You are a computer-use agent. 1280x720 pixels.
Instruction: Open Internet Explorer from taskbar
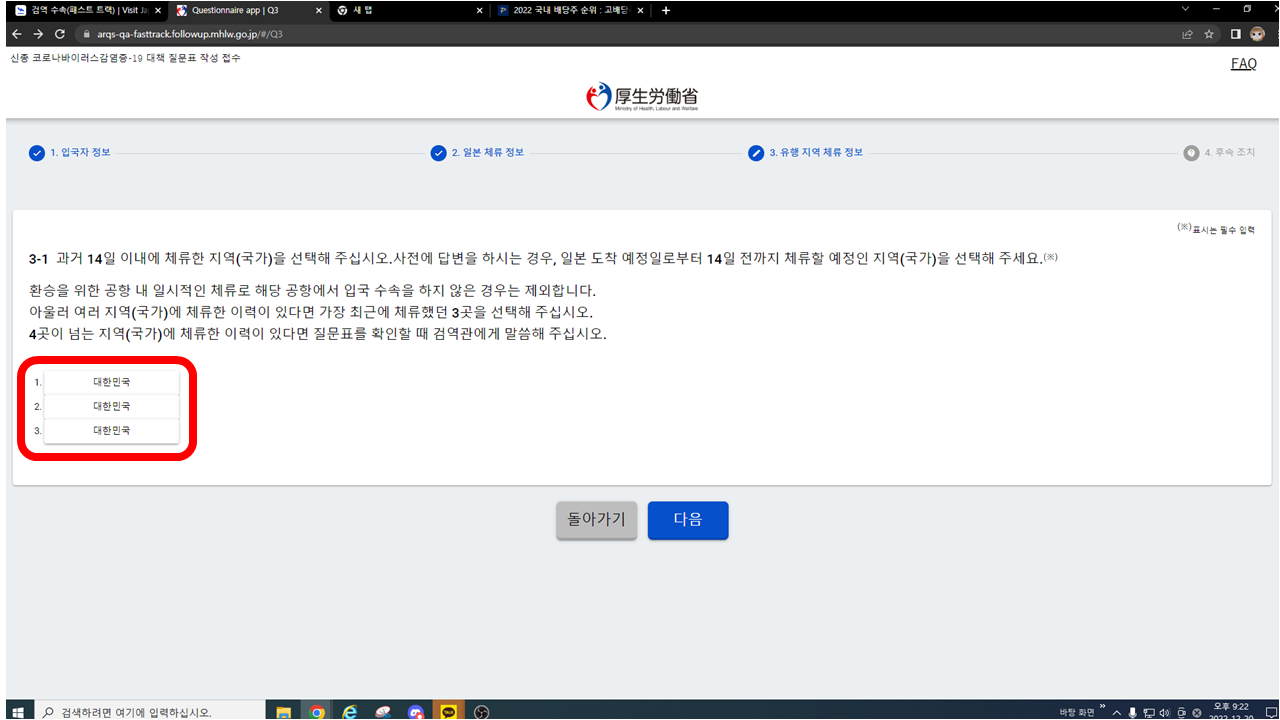tap(350, 712)
